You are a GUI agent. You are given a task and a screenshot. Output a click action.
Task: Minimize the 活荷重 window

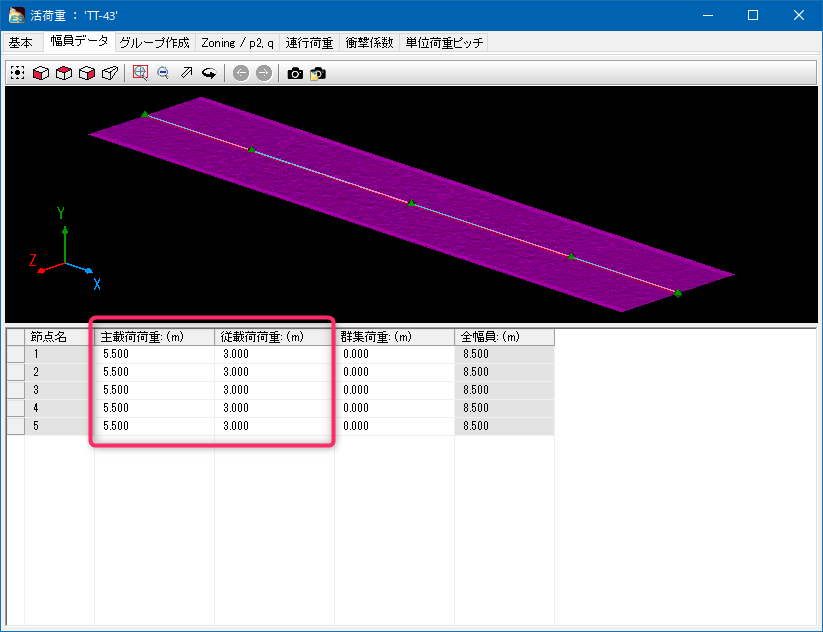coord(708,15)
